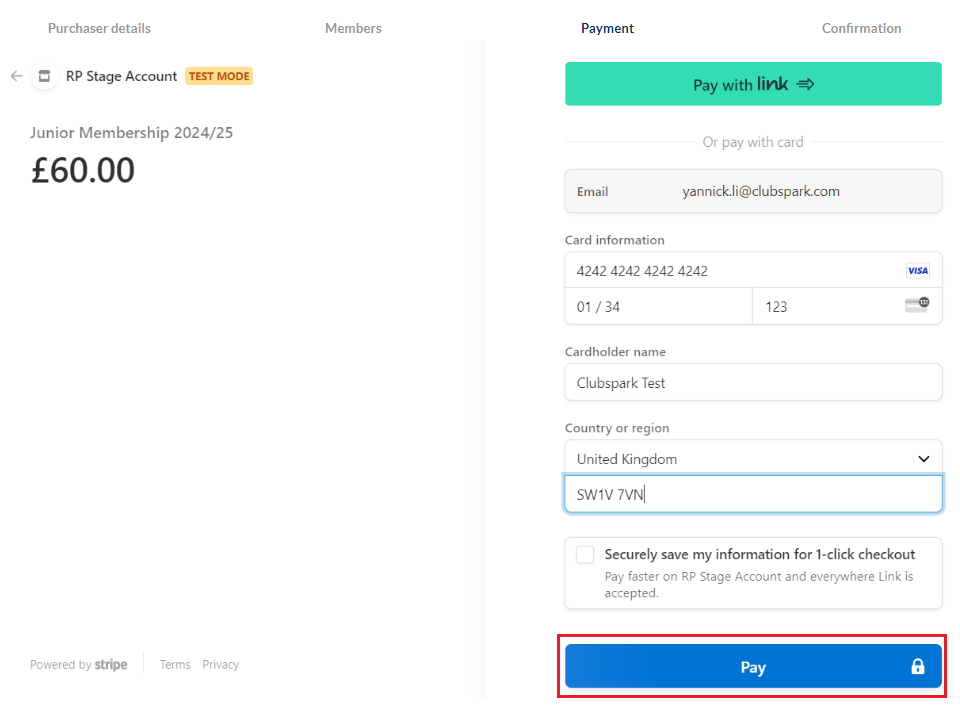Open the Country or region dropdown

tap(752, 459)
